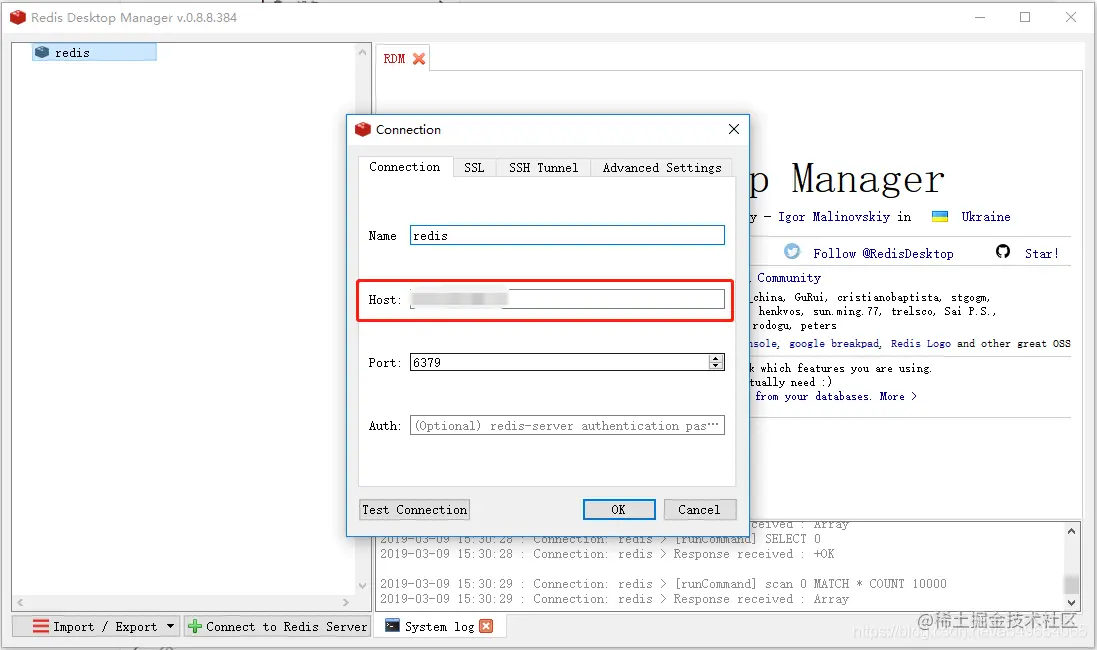
Task: Click the Twitter bird icon
Action: (x=791, y=252)
